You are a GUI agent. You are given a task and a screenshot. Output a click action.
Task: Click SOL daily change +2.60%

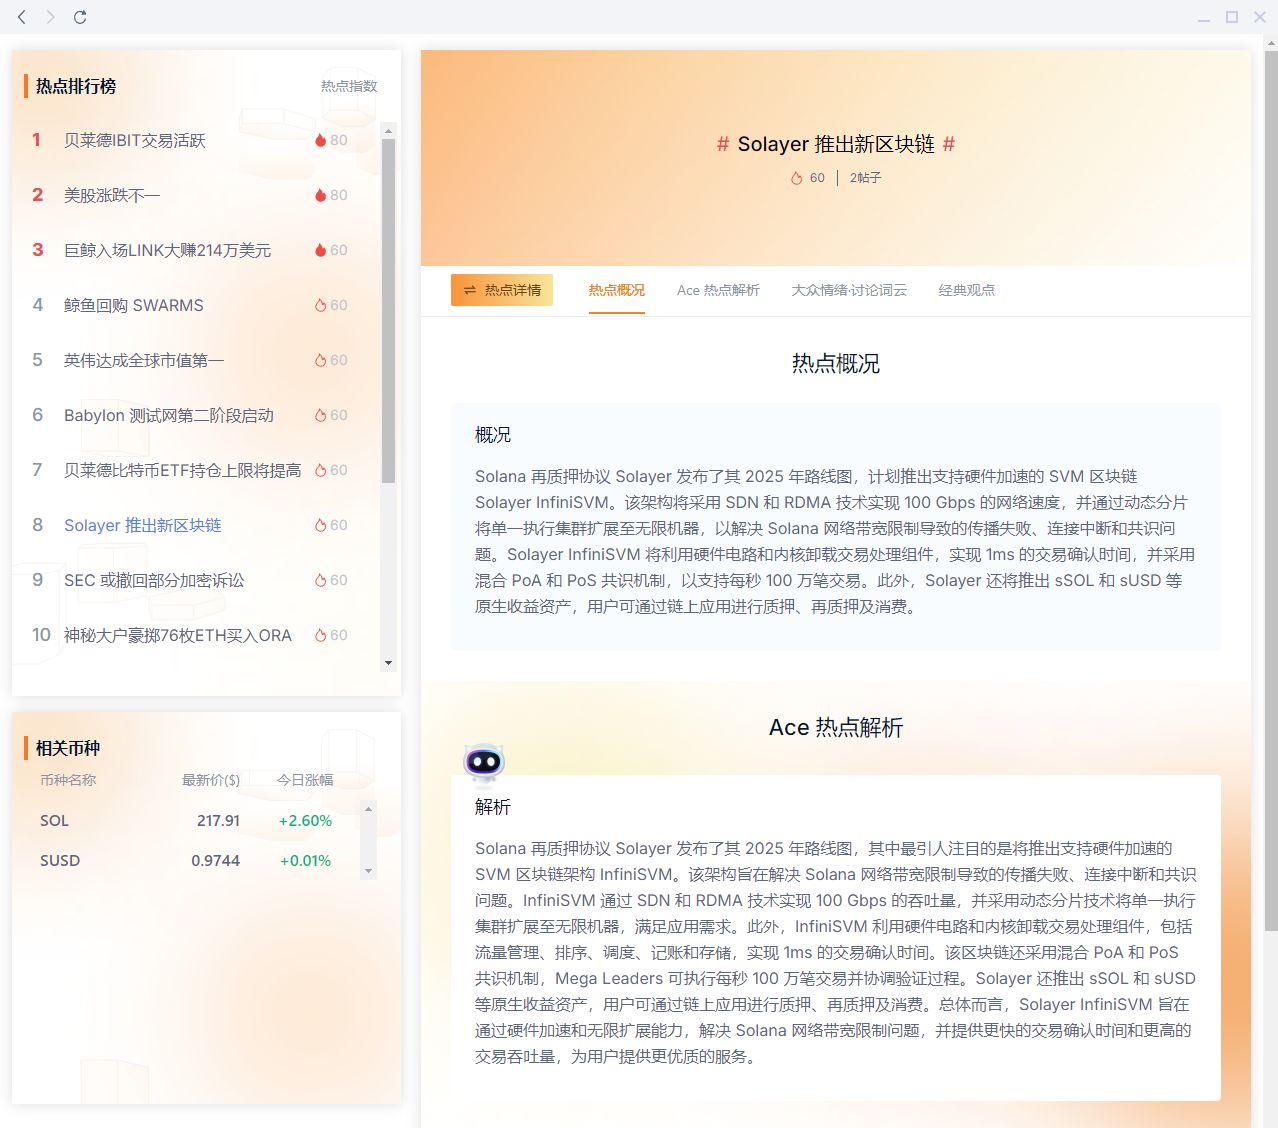click(x=305, y=821)
